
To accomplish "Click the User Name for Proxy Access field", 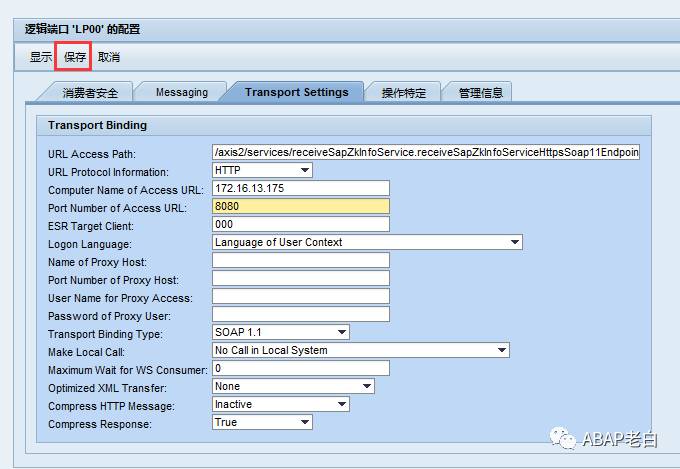I will point(301,296).
